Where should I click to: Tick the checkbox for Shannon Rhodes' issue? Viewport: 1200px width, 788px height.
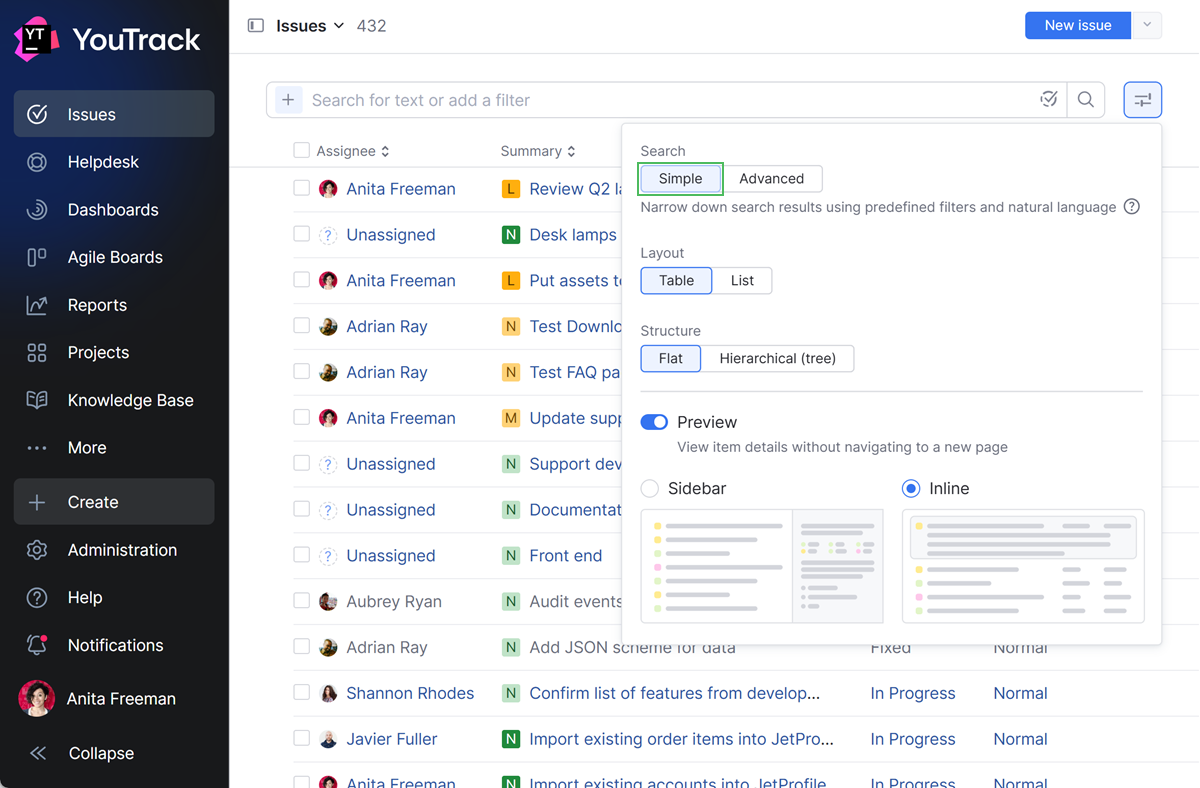tap(301, 692)
